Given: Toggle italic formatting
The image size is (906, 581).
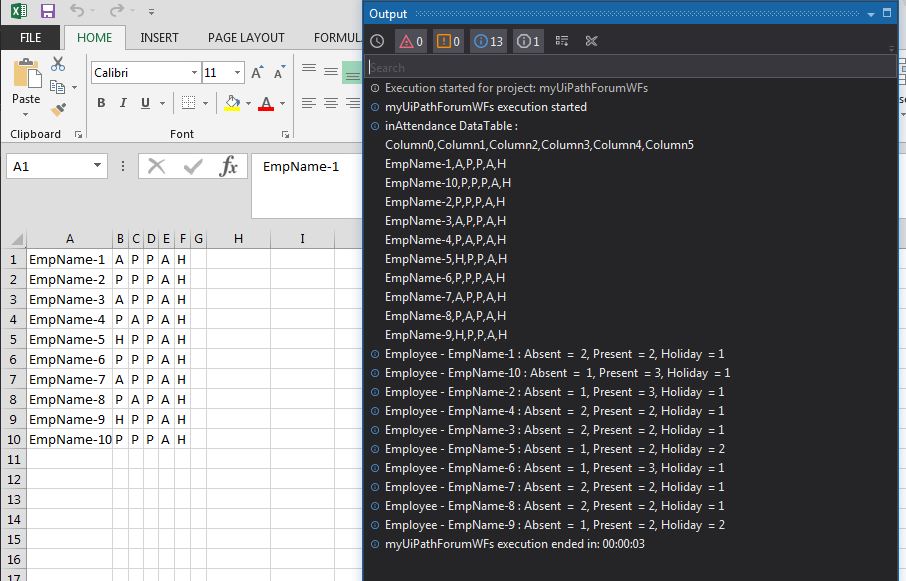Looking at the screenshot, I should click(123, 103).
